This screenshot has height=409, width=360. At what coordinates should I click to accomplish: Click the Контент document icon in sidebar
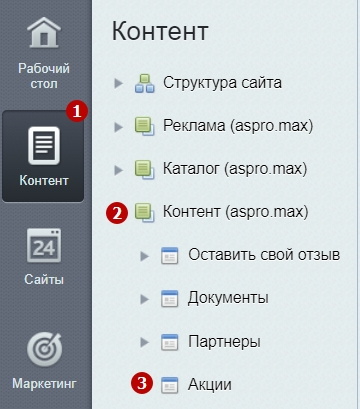tap(44, 146)
